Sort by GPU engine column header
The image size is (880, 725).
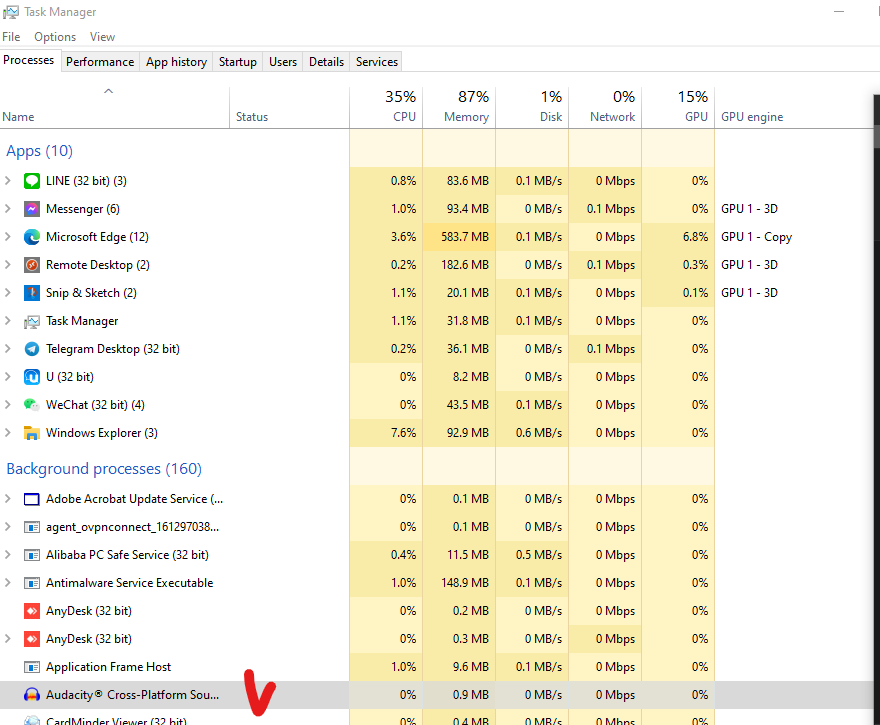pos(794,108)
